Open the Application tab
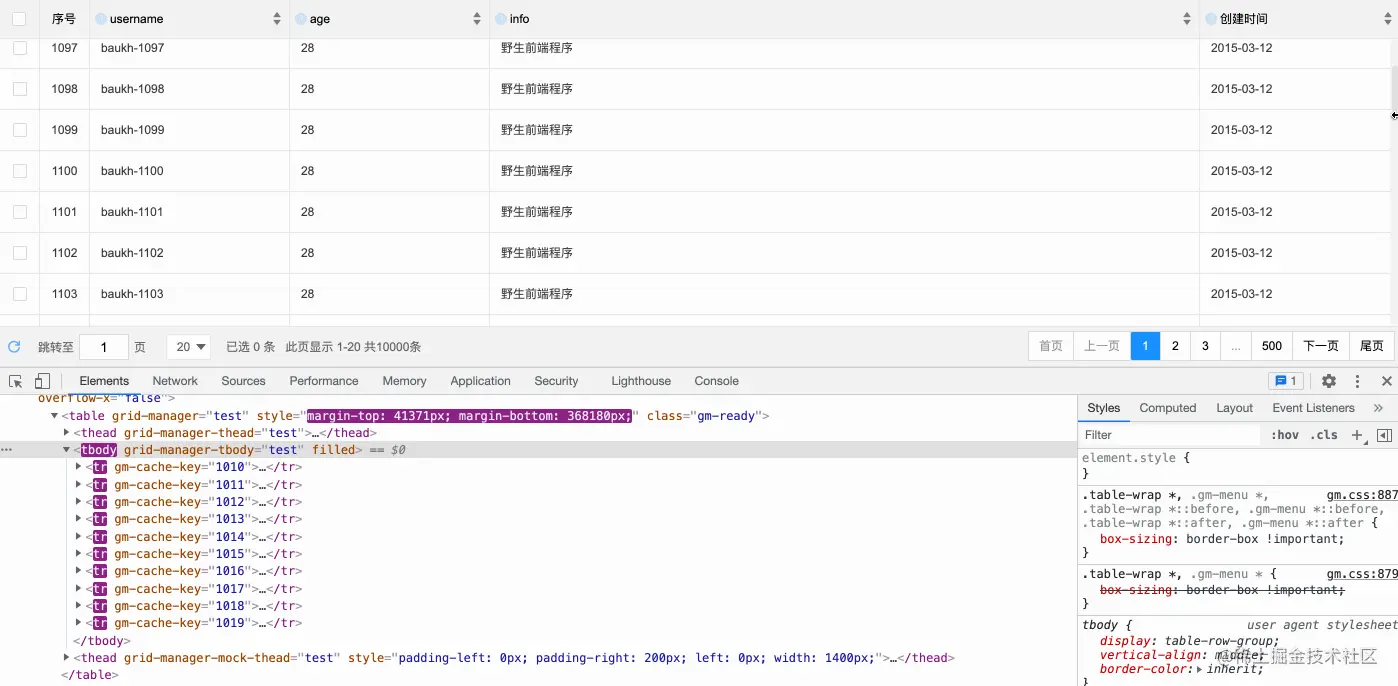 480,381
